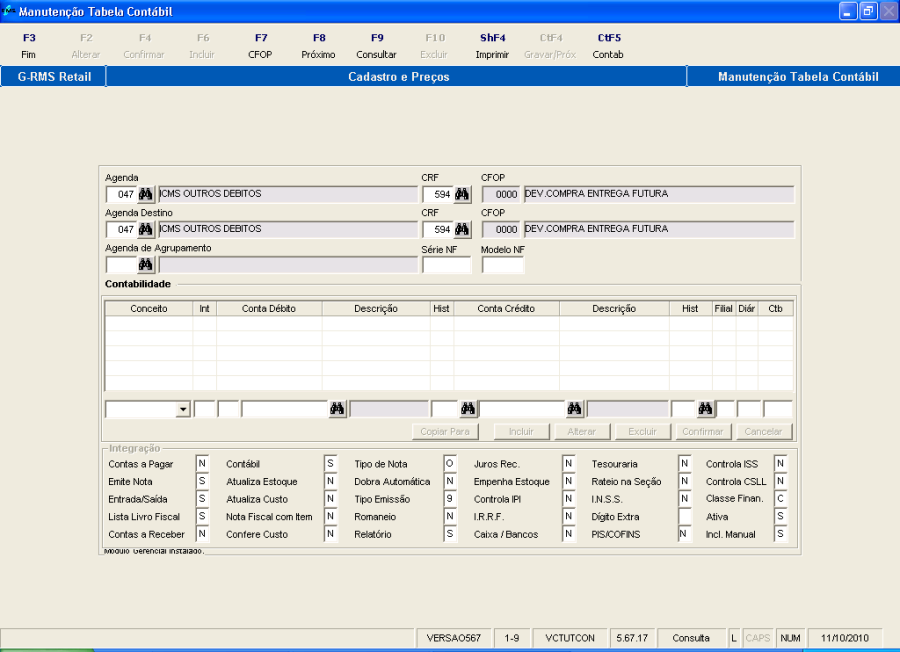This screenshot has height=652, width=900.
Task: Print using the ShF4 Imprimir command
Action: (x=492, y=46)
